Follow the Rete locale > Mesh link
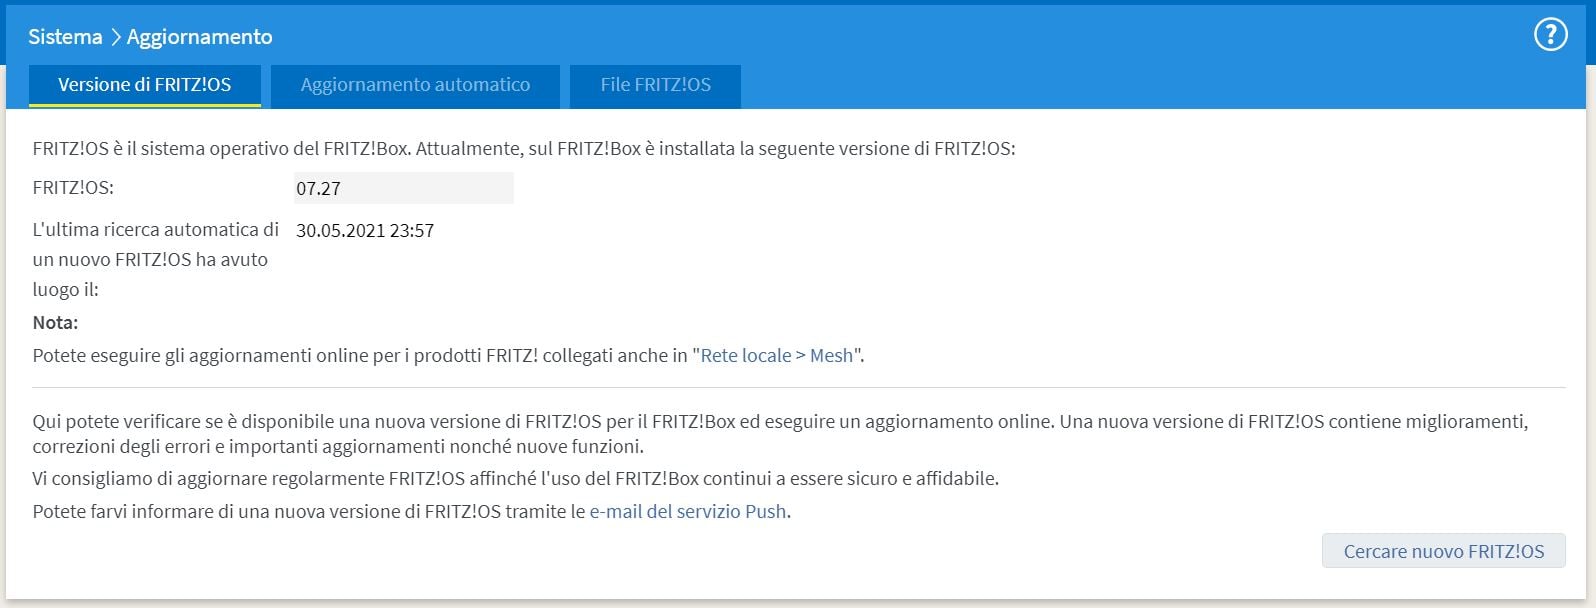Viewport: 1596px width, 608px height. (x=777, y=355)
